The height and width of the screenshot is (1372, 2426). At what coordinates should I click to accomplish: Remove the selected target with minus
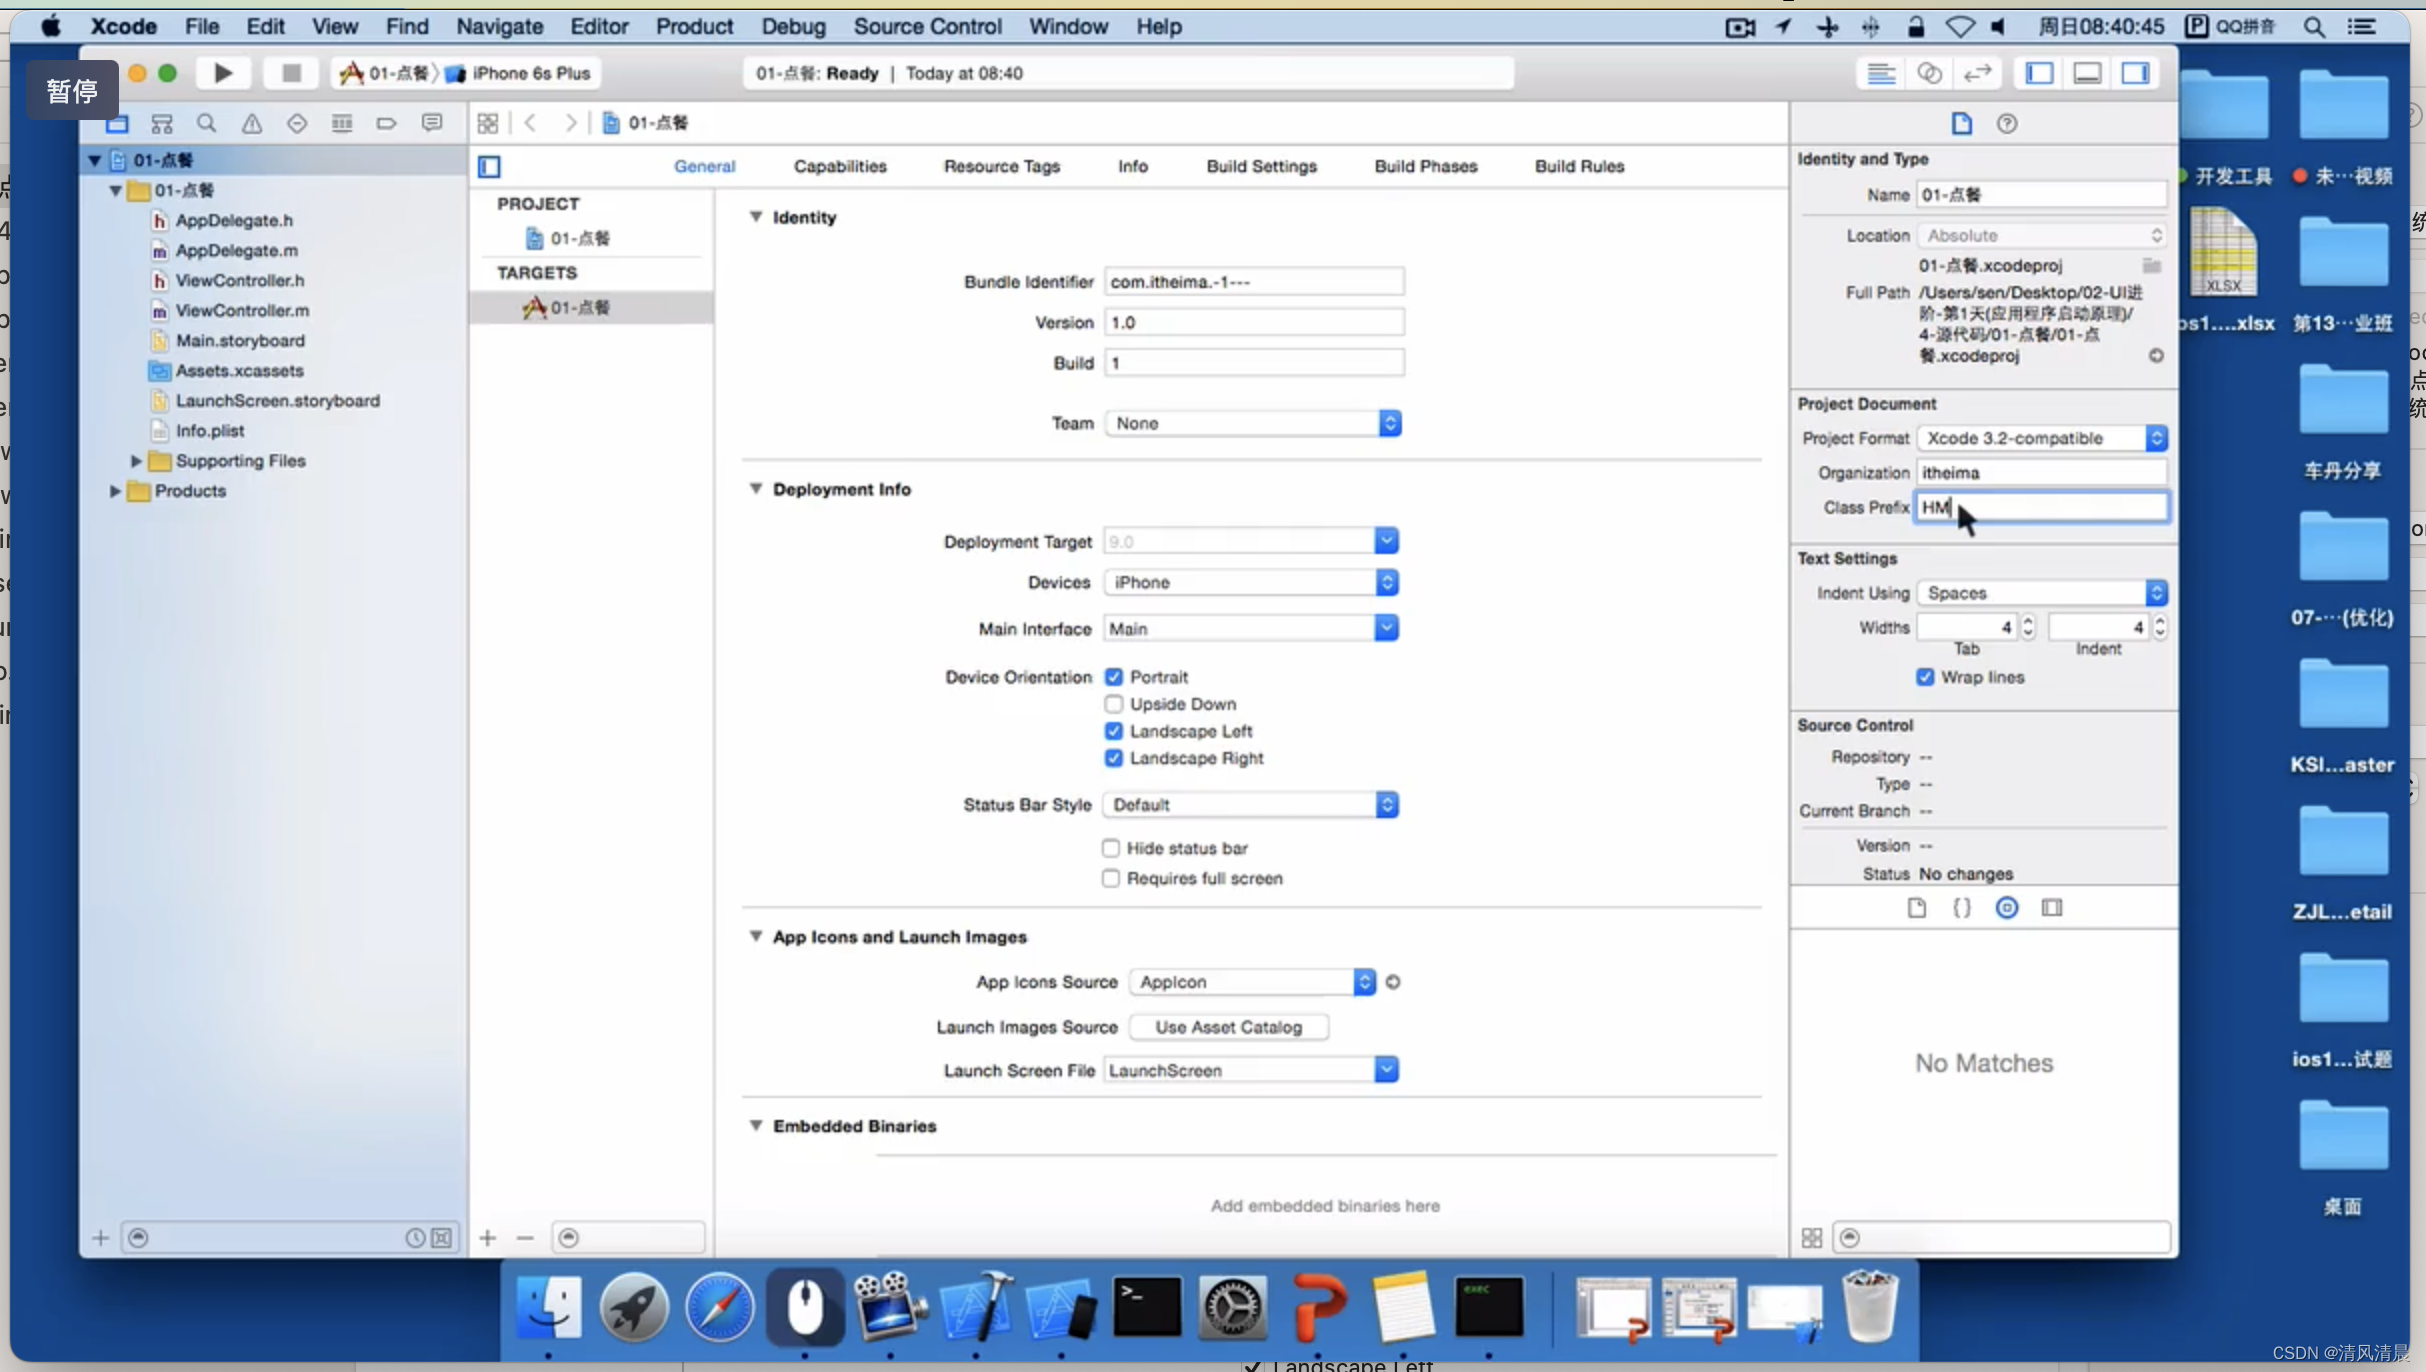point(525,1238)
